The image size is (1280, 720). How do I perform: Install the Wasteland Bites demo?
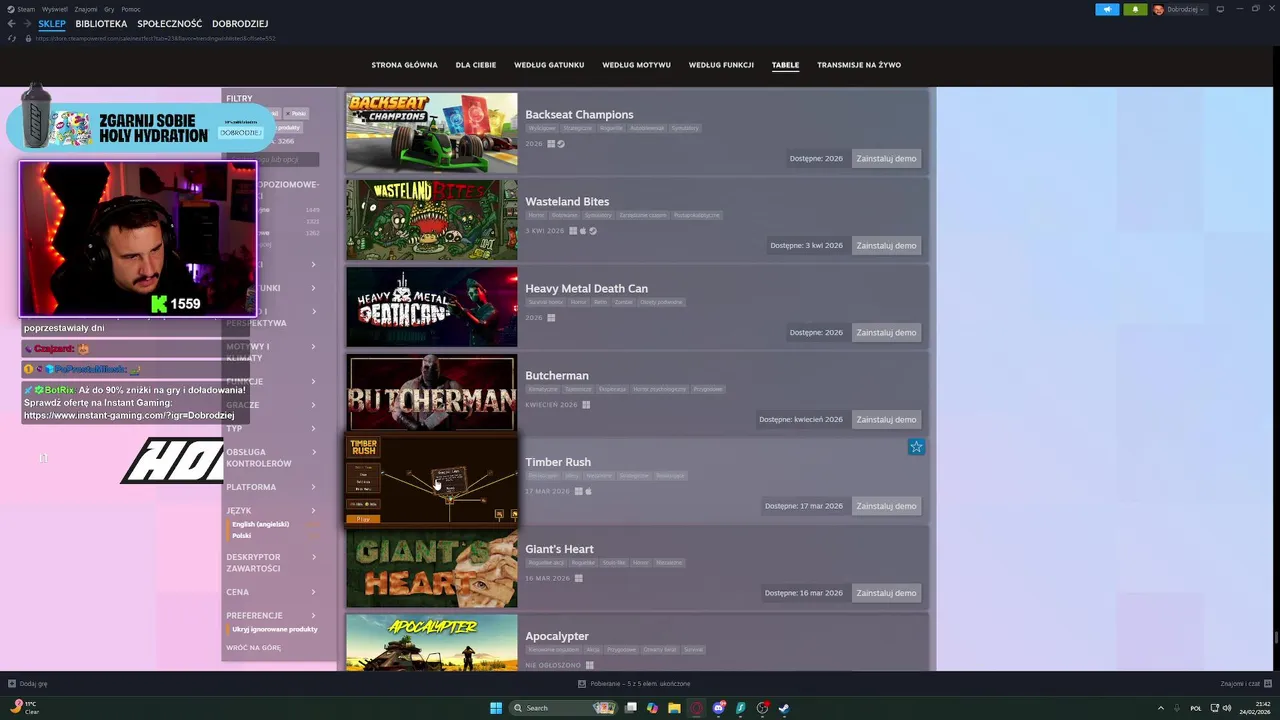886,245
